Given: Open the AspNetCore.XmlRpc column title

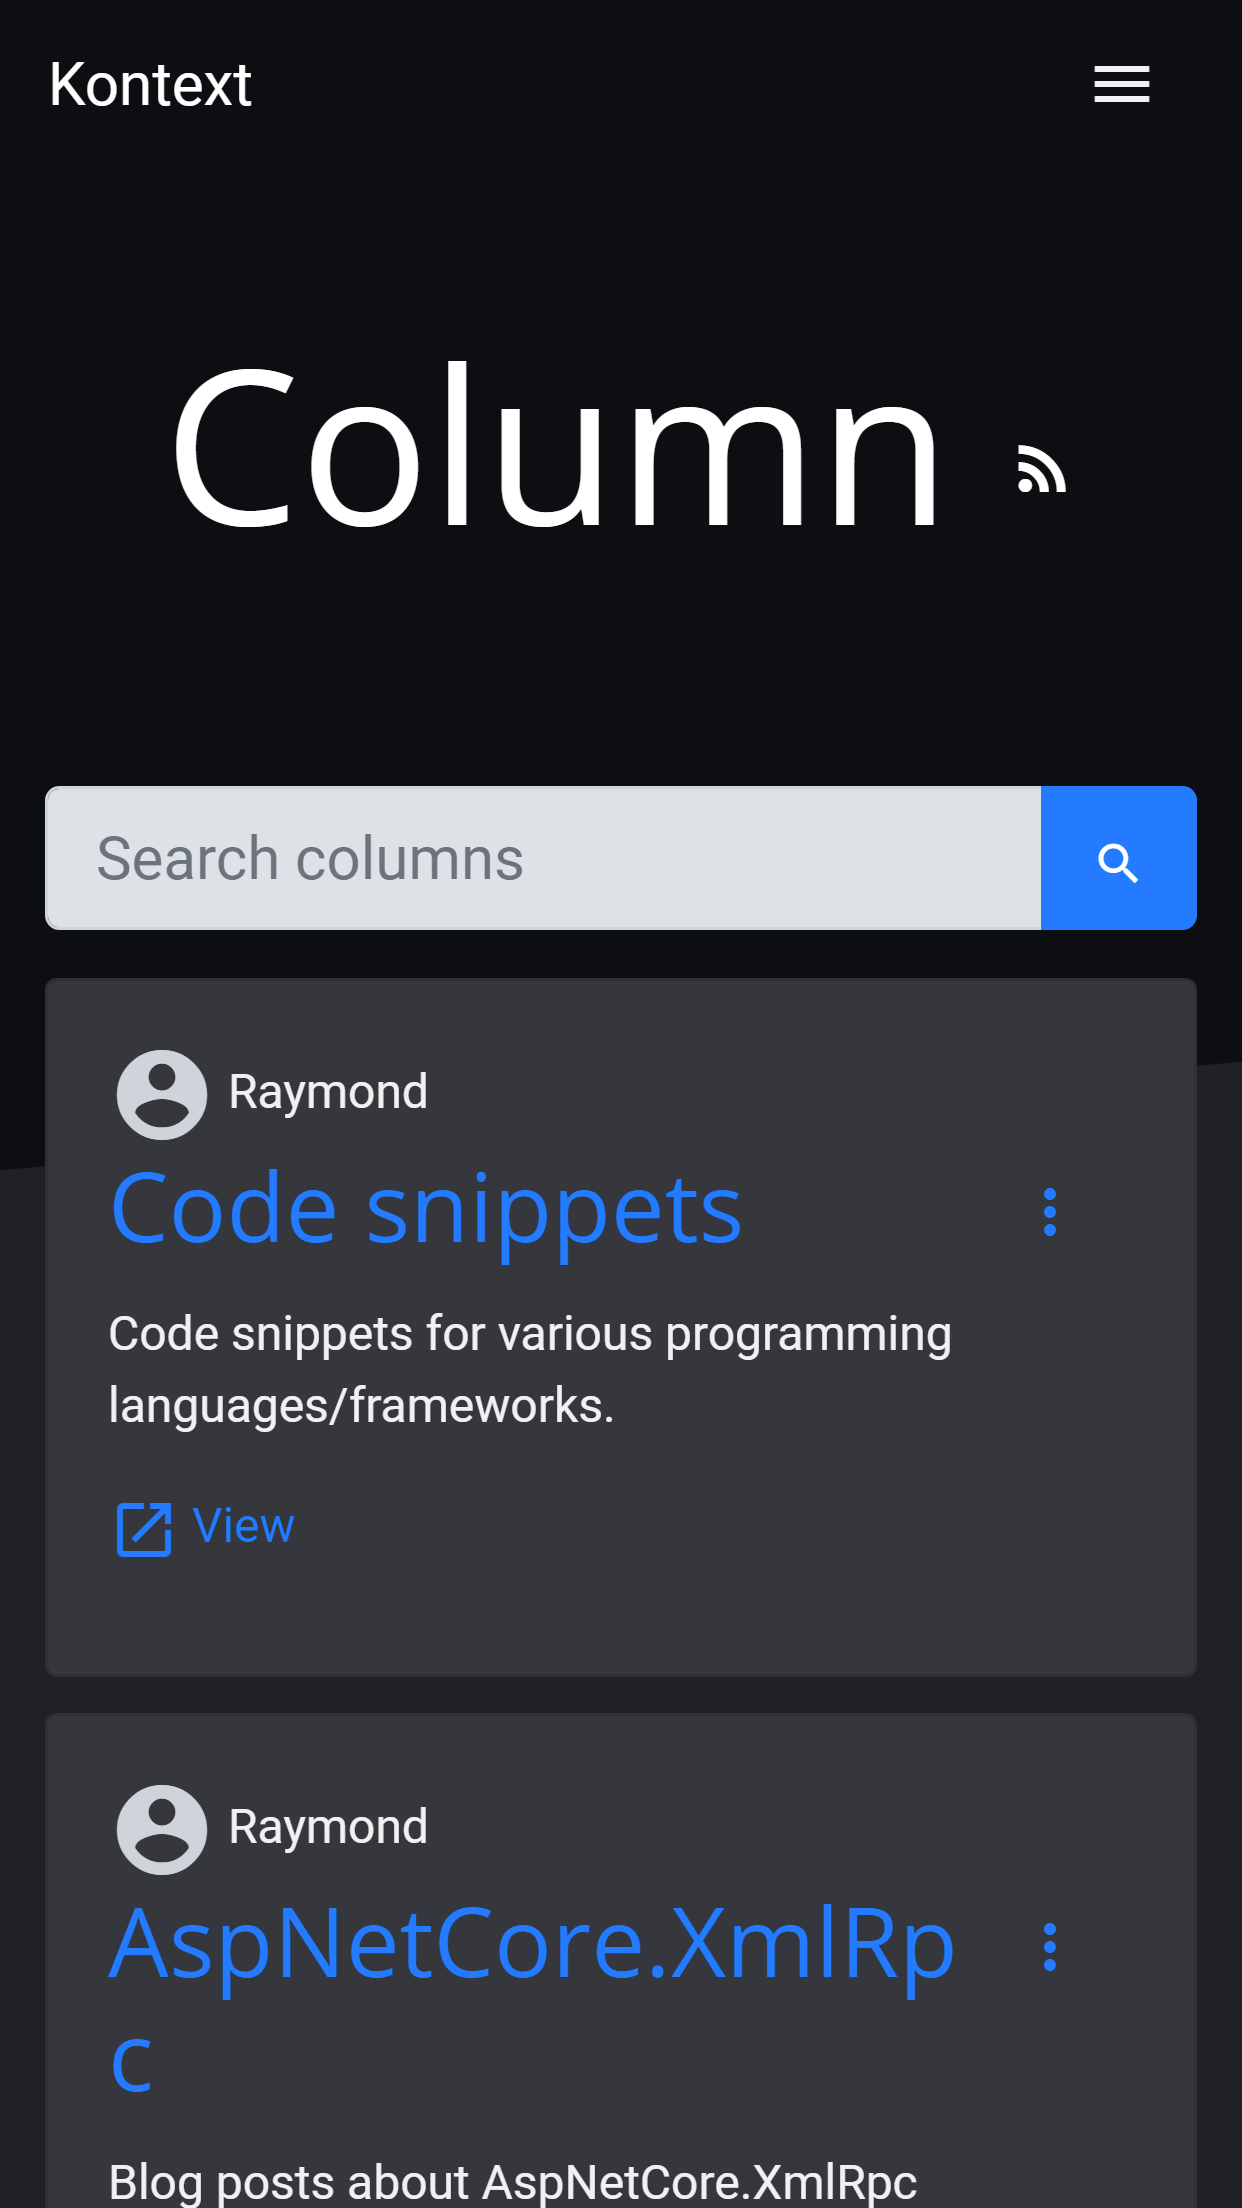Looking at the screenshot, I should (532, 1996).
